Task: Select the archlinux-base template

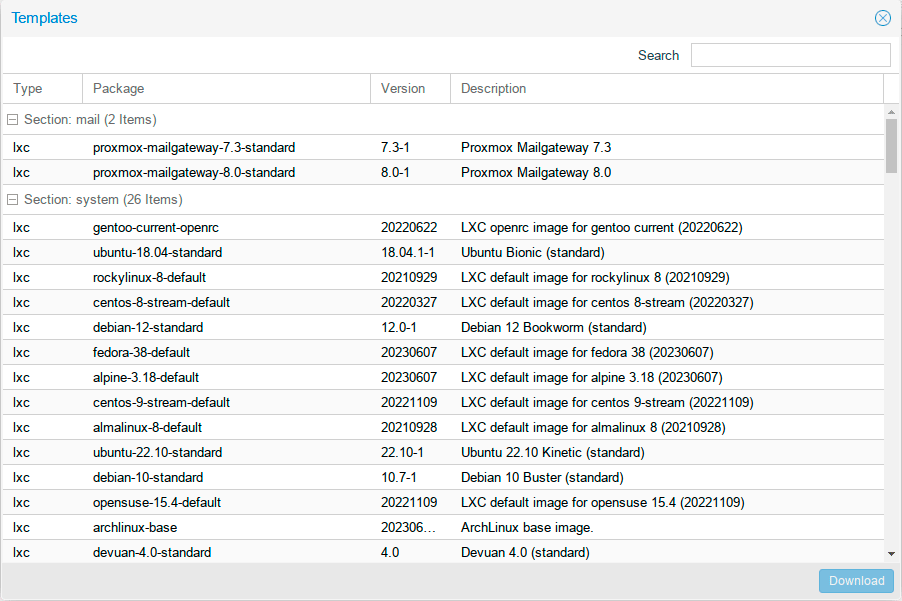Action: [135, 528]
